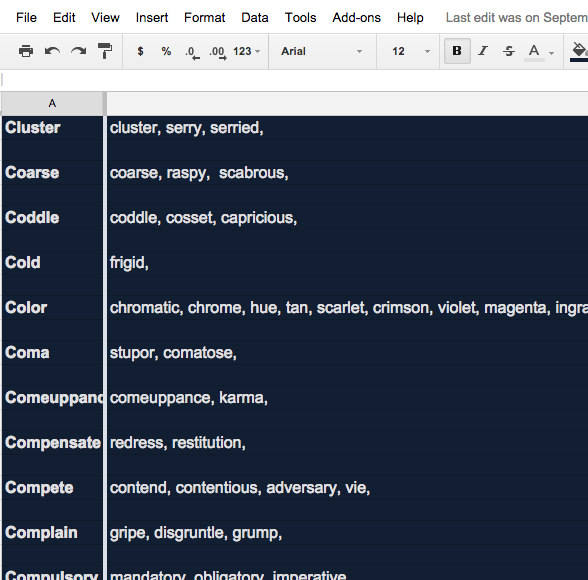Open the Edit menu
Image resolution: width=588 pixels, height=580 pixels.
64,18
